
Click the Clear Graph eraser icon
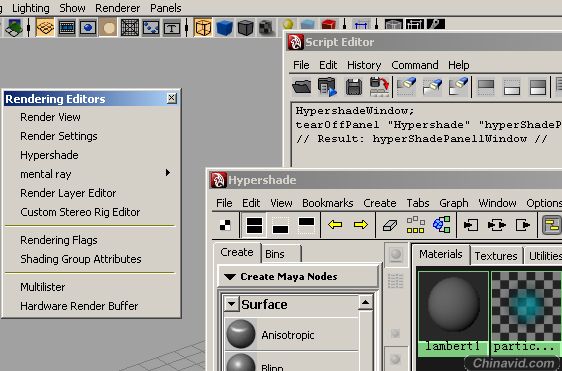(x=390, y=225)
